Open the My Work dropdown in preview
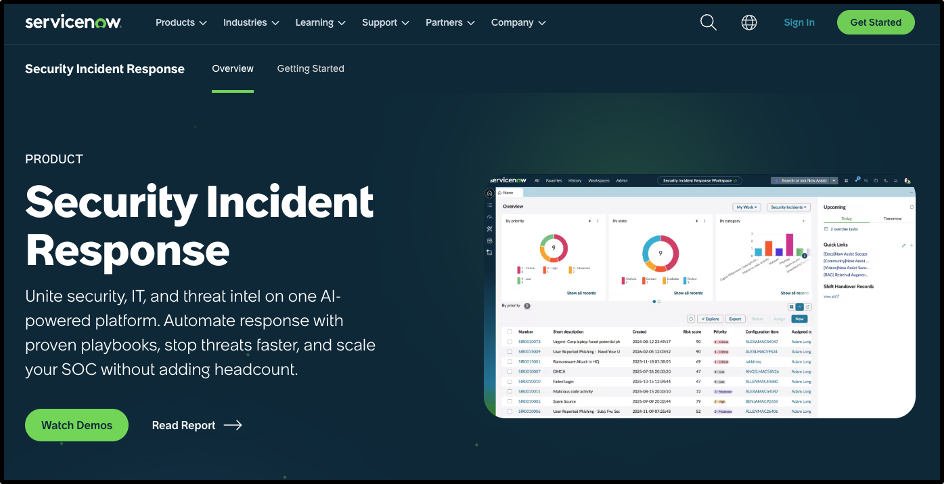944x484 pixels. tap(747, 207)
